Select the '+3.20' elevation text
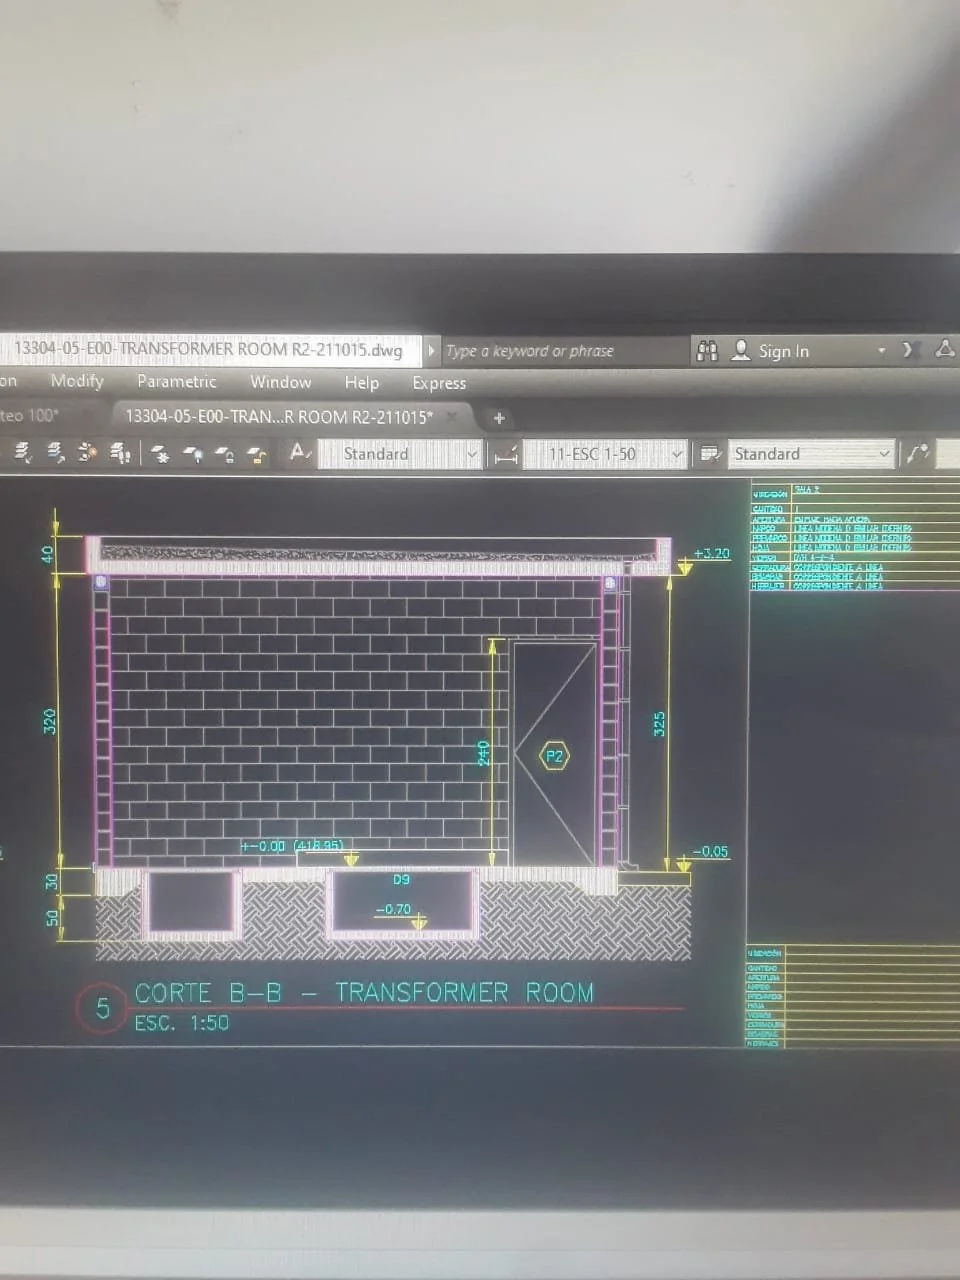This screenshot has height=1280, width=960. click(x=711, y=553)
